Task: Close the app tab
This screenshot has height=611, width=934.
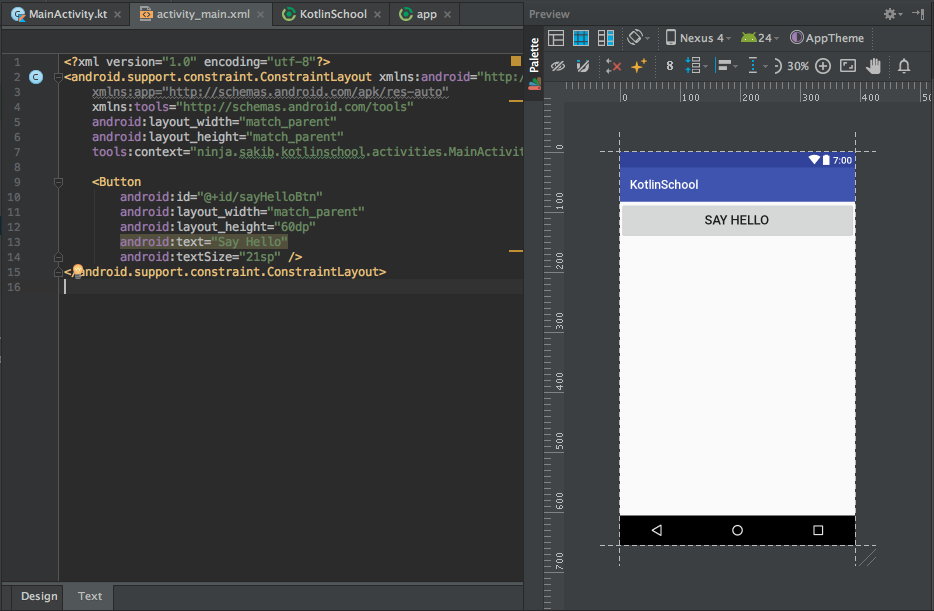Action: tap(447, 15)
